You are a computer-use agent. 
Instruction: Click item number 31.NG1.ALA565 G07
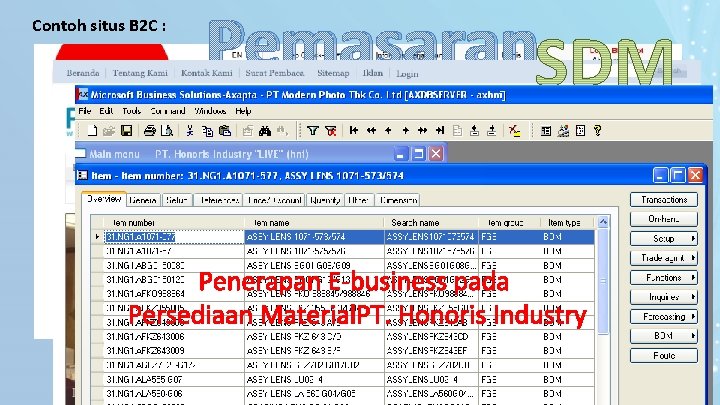click(174, 379)
